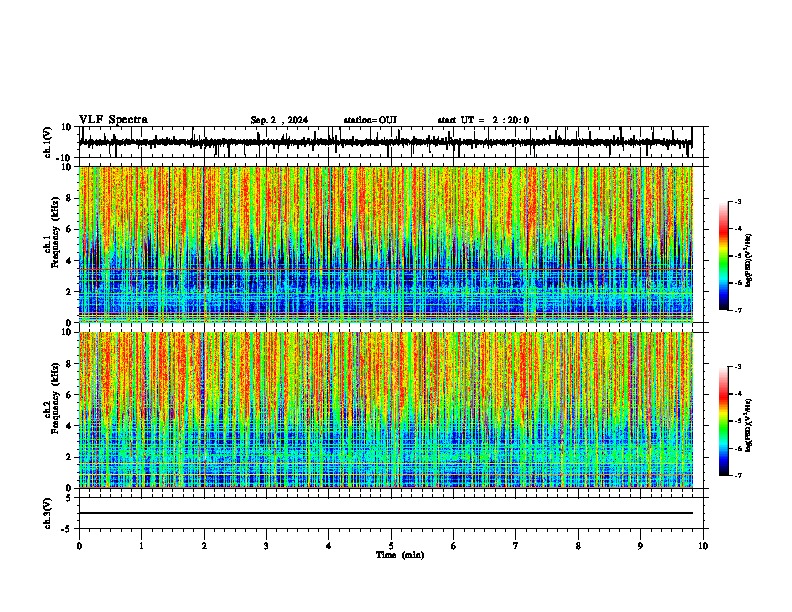Click the ch.1 "Frequency (kHz)" axis title
Viewport: 792px width, 612px height.
pyautogui.click(x=55, y=232)
